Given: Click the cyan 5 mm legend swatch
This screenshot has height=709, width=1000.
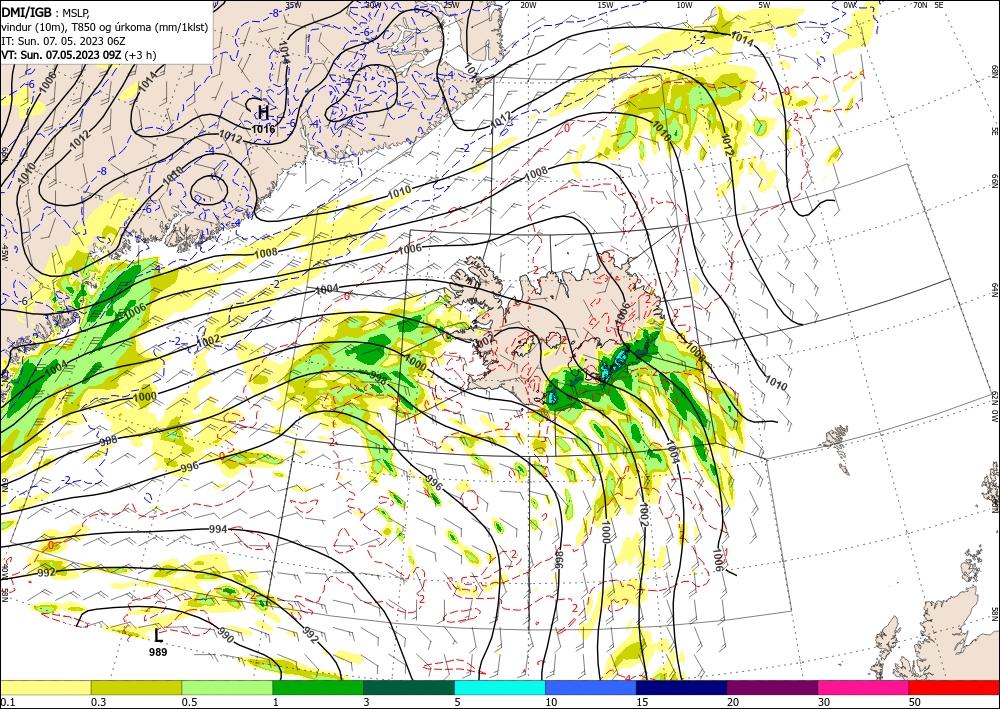Looking at the screenshot, I should [x=500, y=687].
